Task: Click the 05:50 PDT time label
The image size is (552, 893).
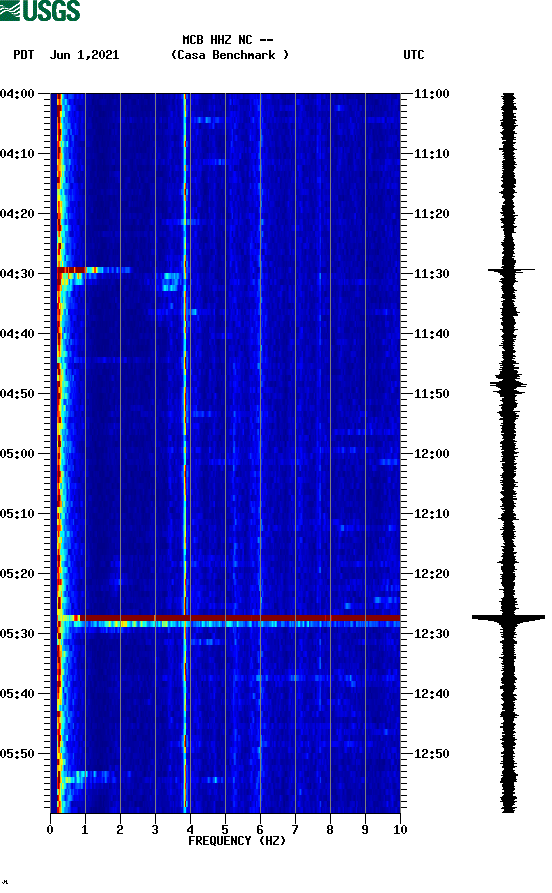Action: [x=17, y=753]
